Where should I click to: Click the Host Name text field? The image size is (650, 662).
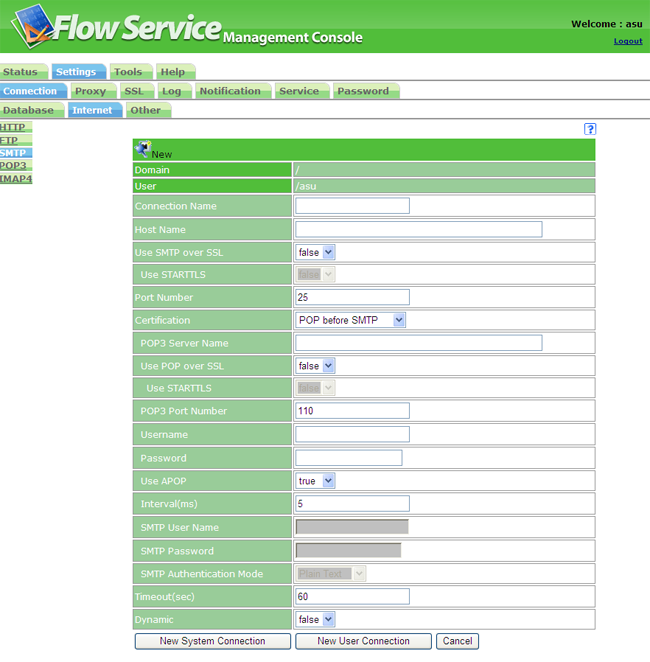pos(418,230)
